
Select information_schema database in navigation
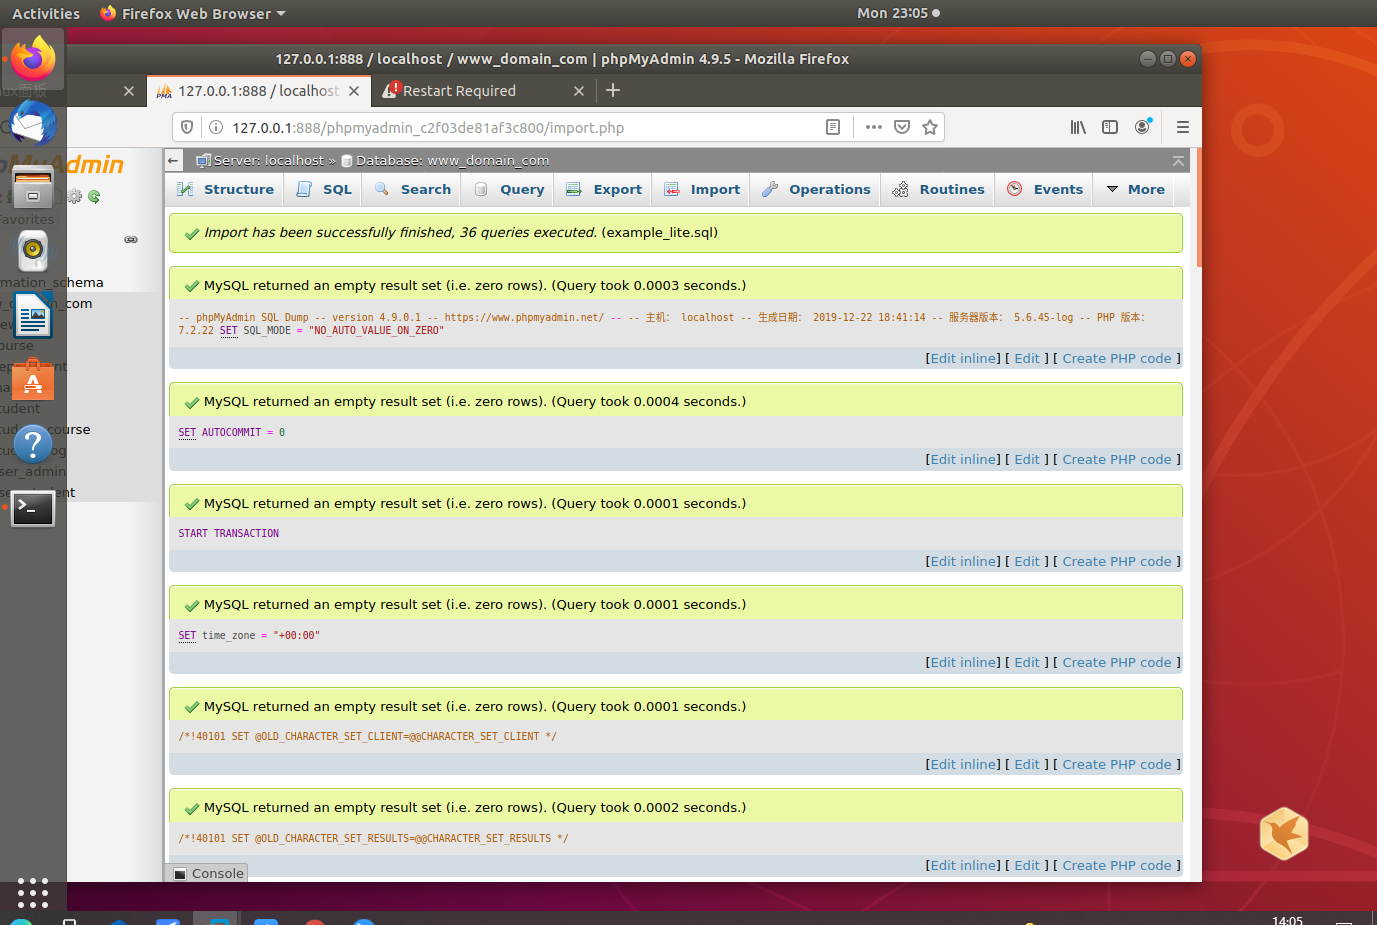click(x=52, y=282)
